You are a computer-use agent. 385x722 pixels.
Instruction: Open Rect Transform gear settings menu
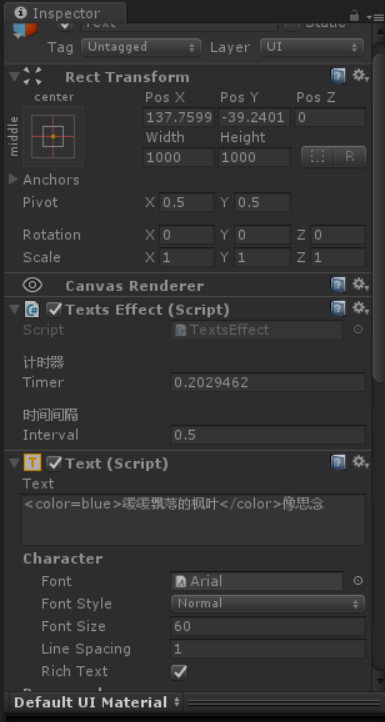pyautogui.click(x=361, y=76)
